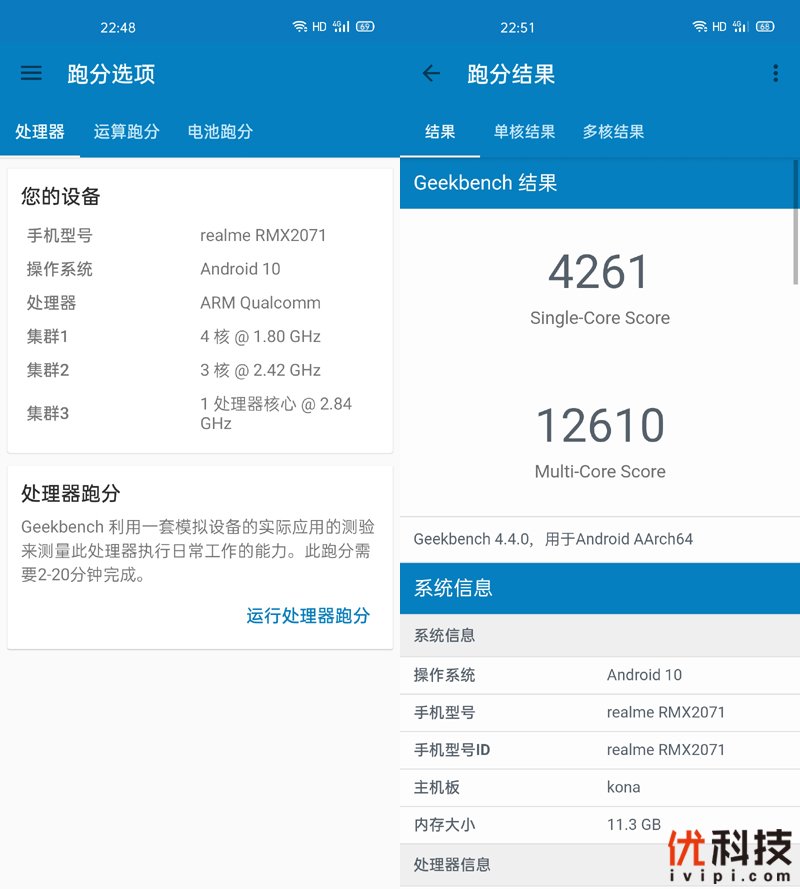
Task: Open the three-dot overflow menu
Action: pos(775,73)
